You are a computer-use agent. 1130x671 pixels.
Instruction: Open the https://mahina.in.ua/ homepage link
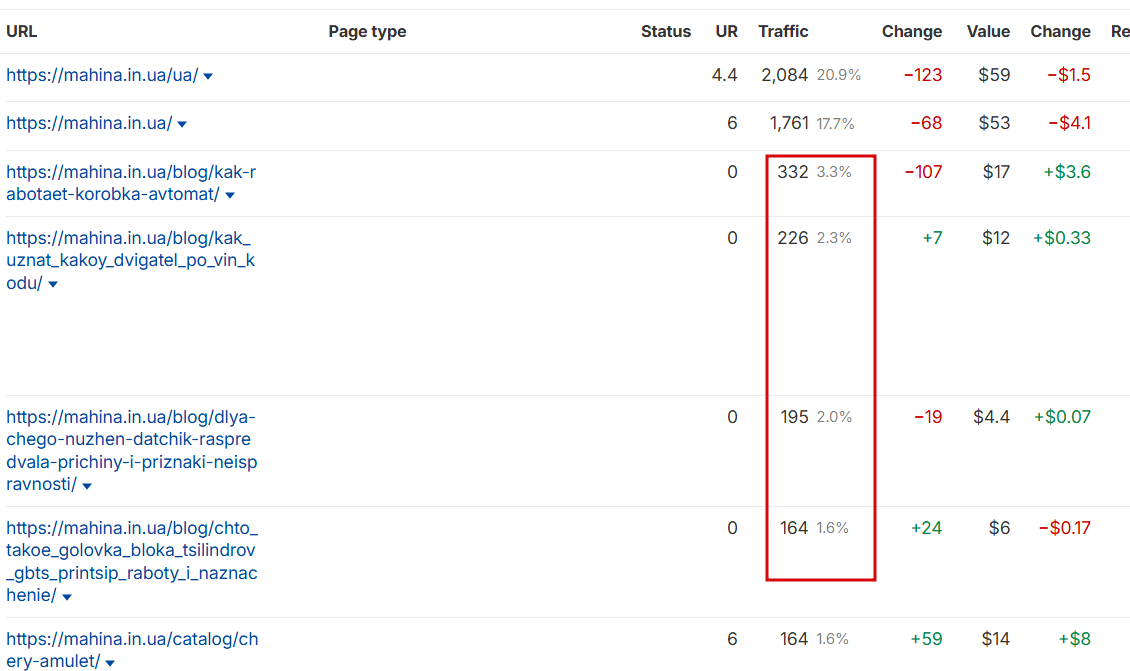[x=89, y=123]
